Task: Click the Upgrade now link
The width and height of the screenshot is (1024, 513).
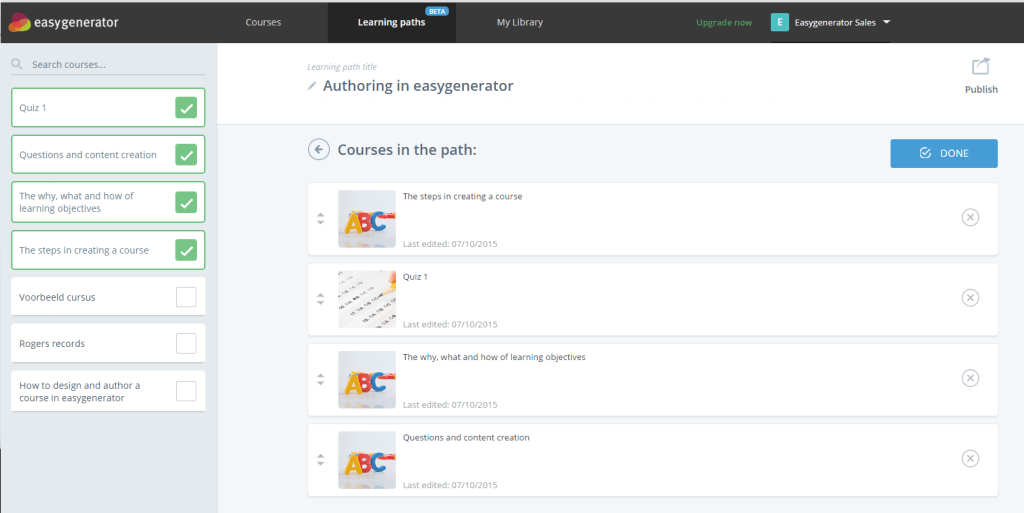Action: pos(724,23)
